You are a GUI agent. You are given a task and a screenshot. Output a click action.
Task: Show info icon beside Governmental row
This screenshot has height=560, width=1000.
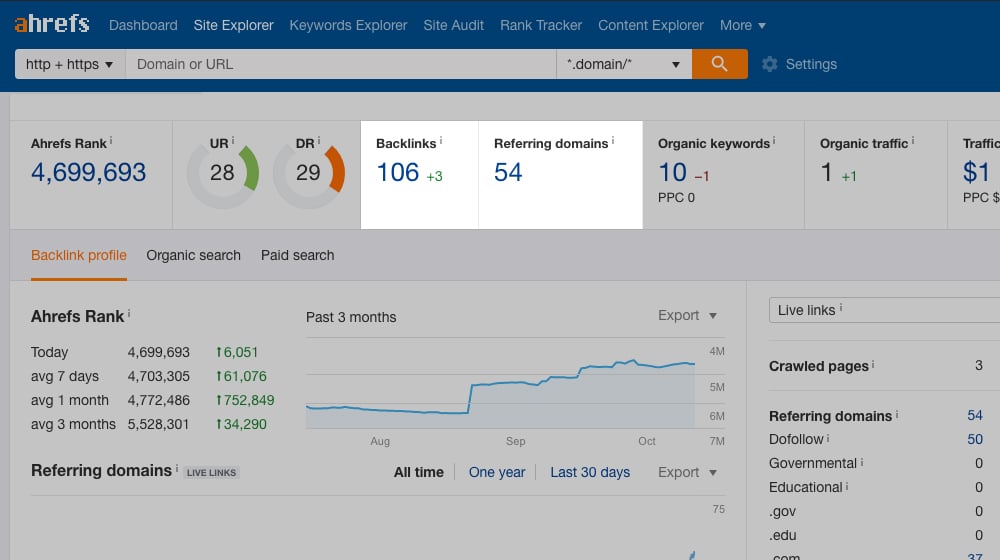pyautogui.click(x=862, y=462)
